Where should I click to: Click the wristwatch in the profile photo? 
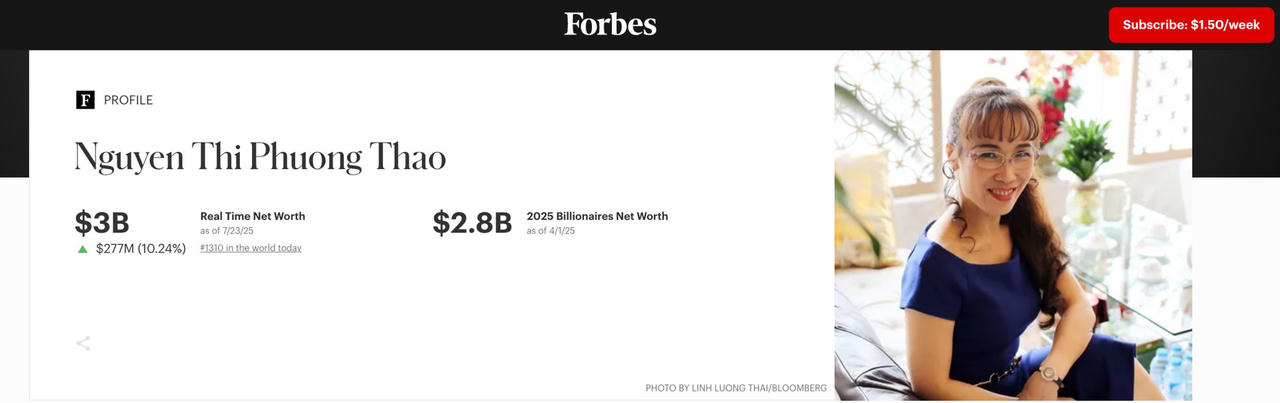click(x=1050, y=374)
